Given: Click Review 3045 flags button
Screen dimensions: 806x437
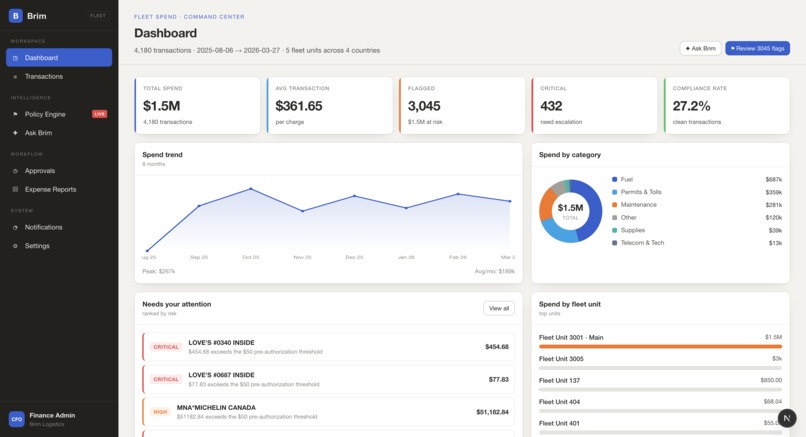Looking at the screenshot, I should [x=757, y=48].
